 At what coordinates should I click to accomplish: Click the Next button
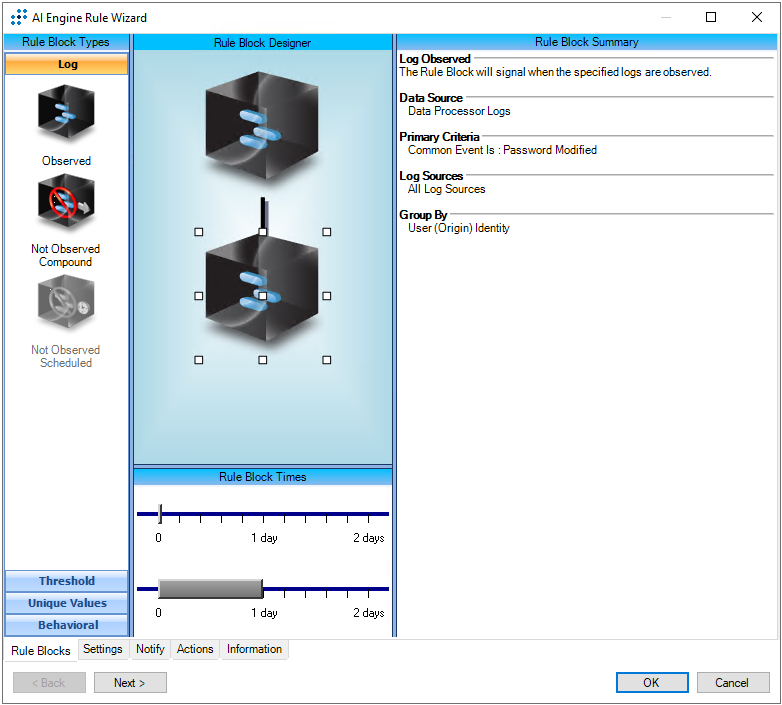click(130, 683)
